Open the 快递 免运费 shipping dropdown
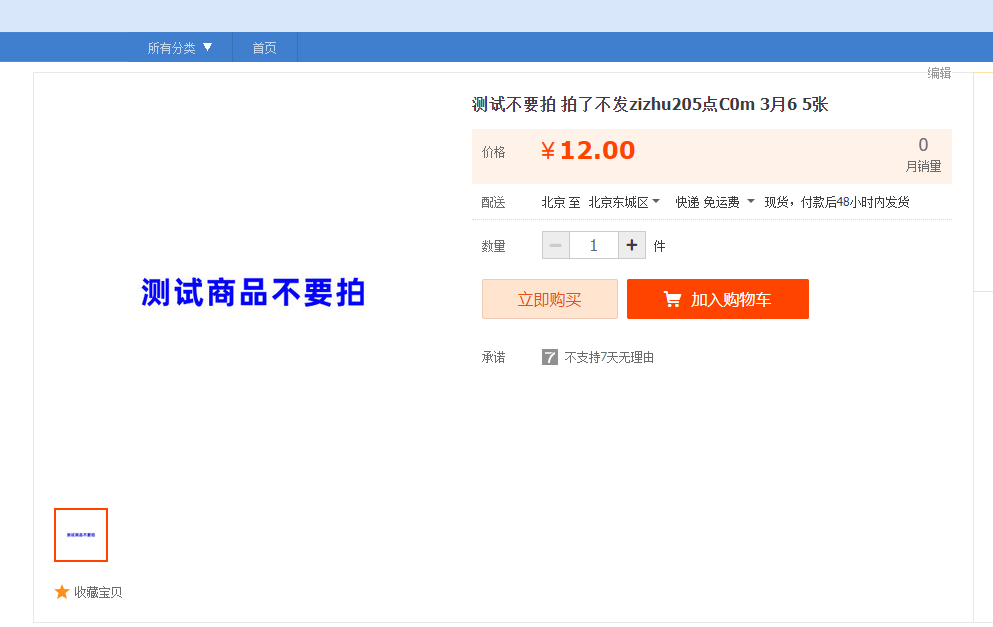The width and height of the screenshot is (993, 627). 714,202
